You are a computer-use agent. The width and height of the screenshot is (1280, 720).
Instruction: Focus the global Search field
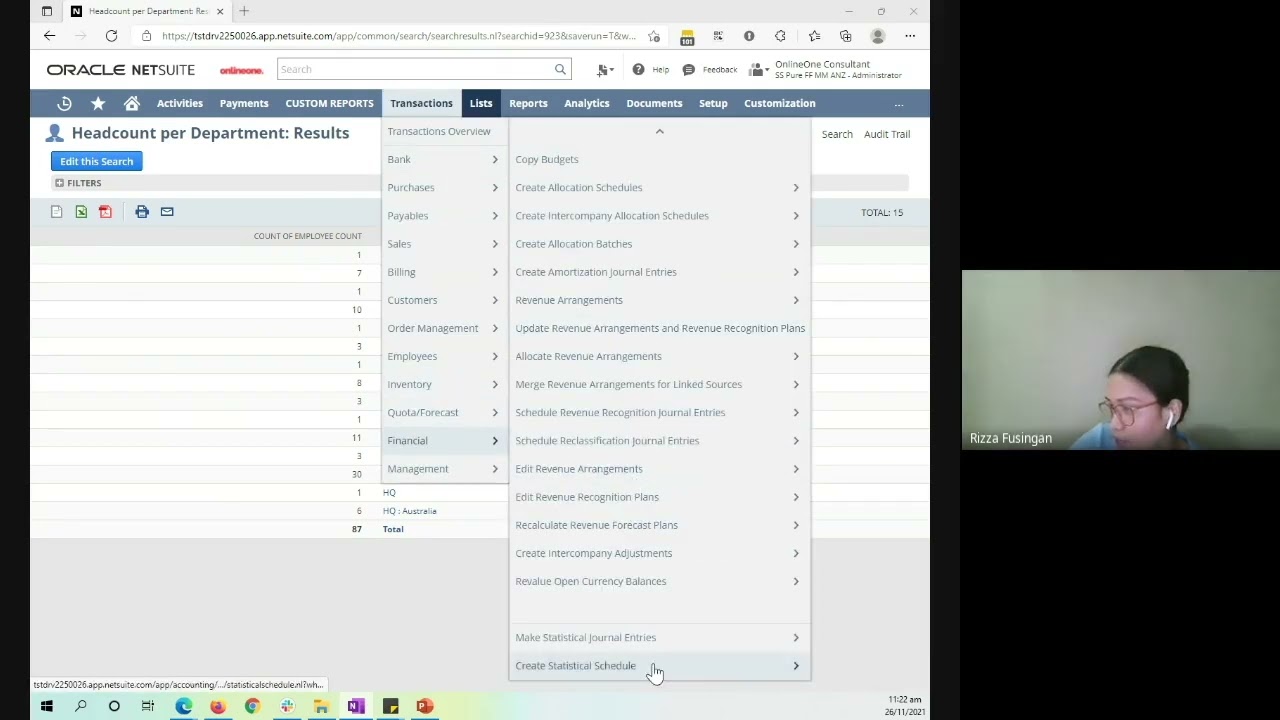(x=415, y=69)
